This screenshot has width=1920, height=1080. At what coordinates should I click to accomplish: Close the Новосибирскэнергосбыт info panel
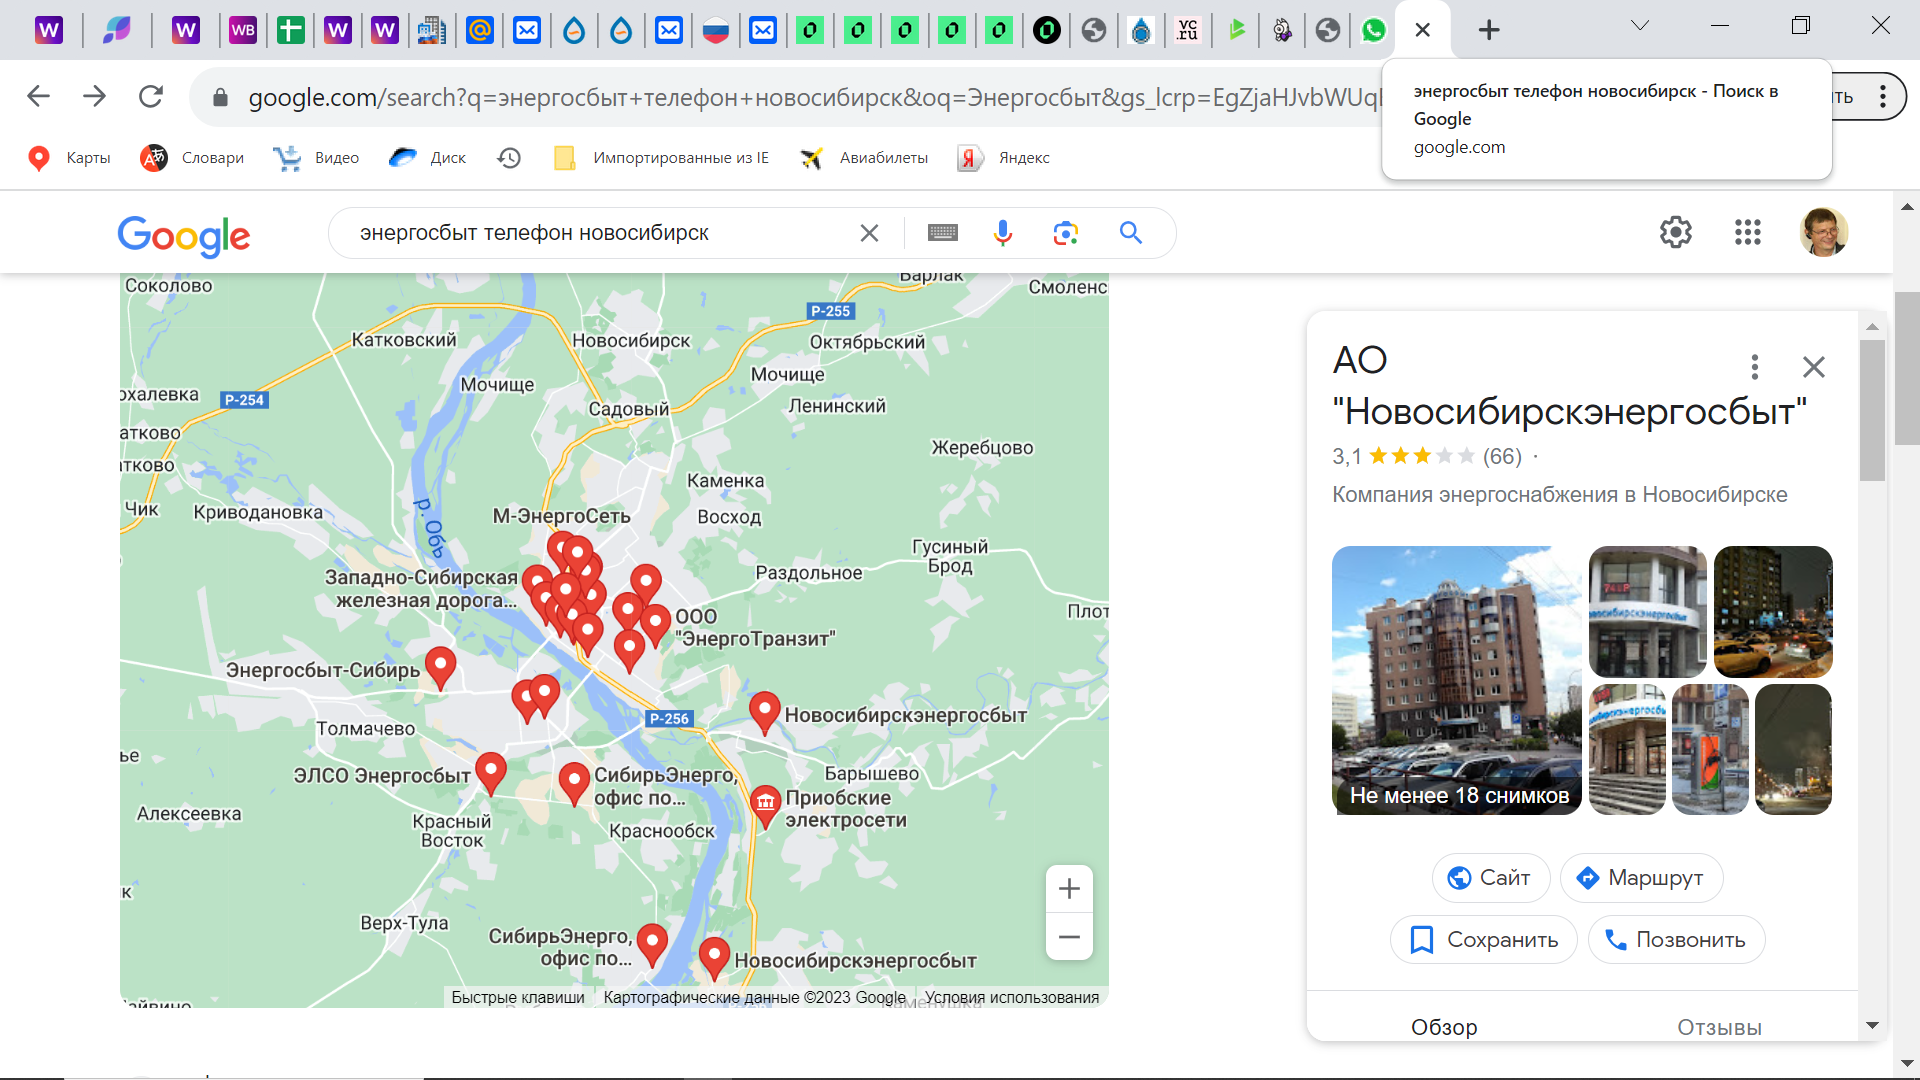pos(1814,367)
